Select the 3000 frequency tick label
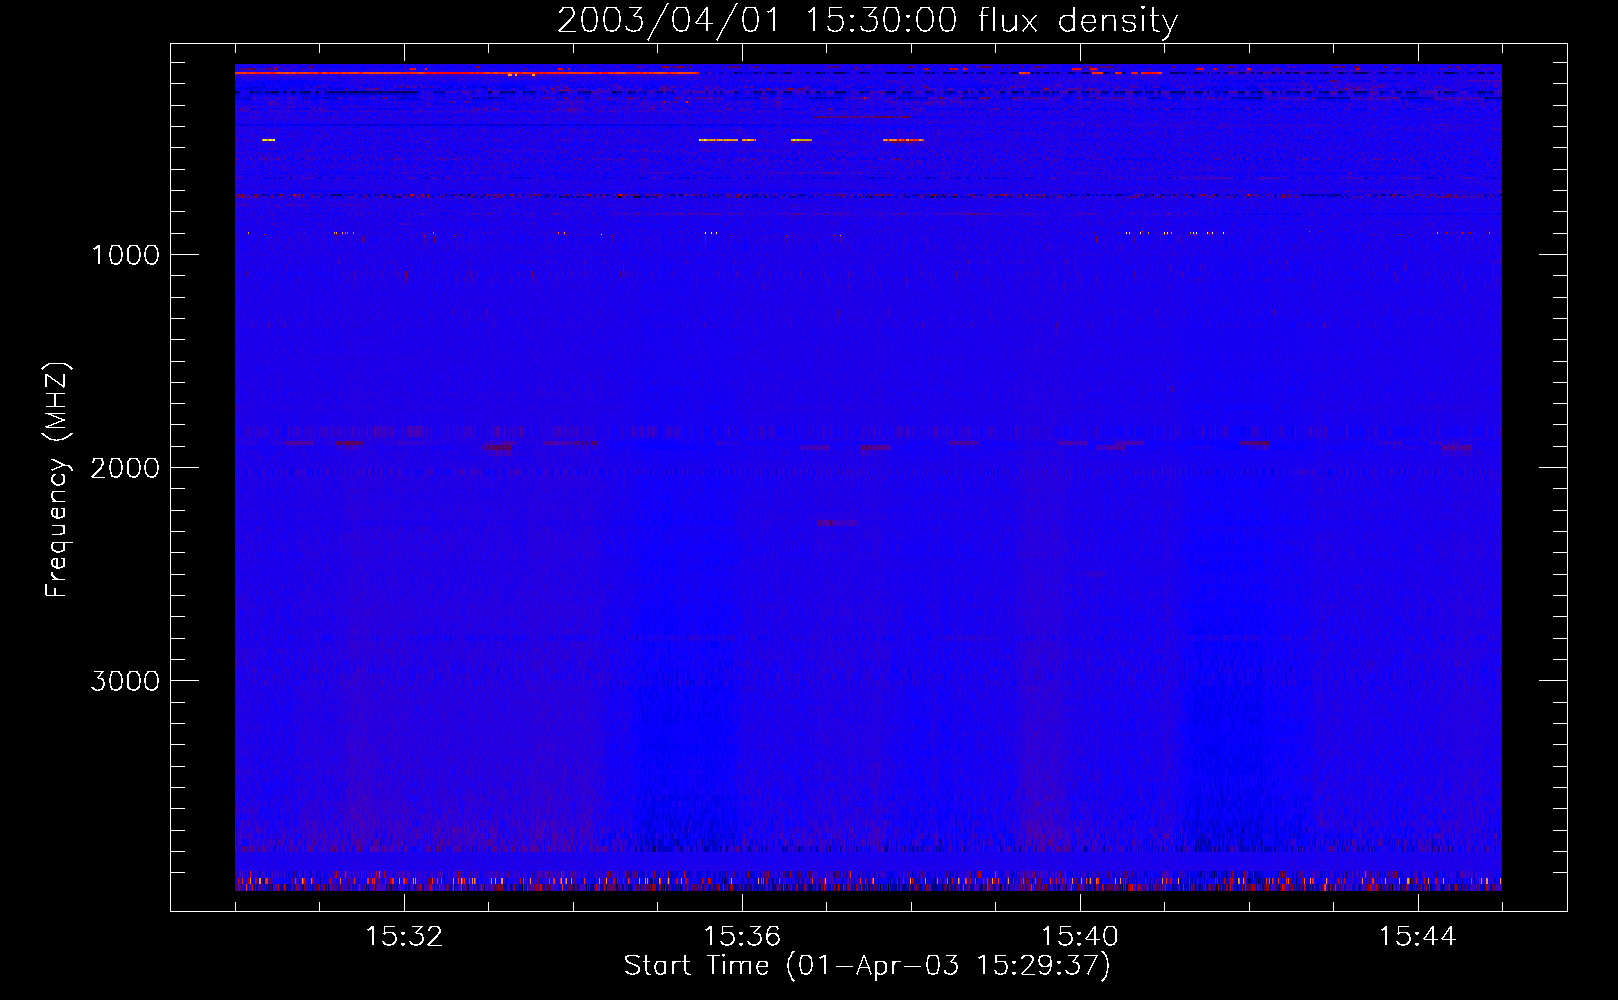 [125, 681]
